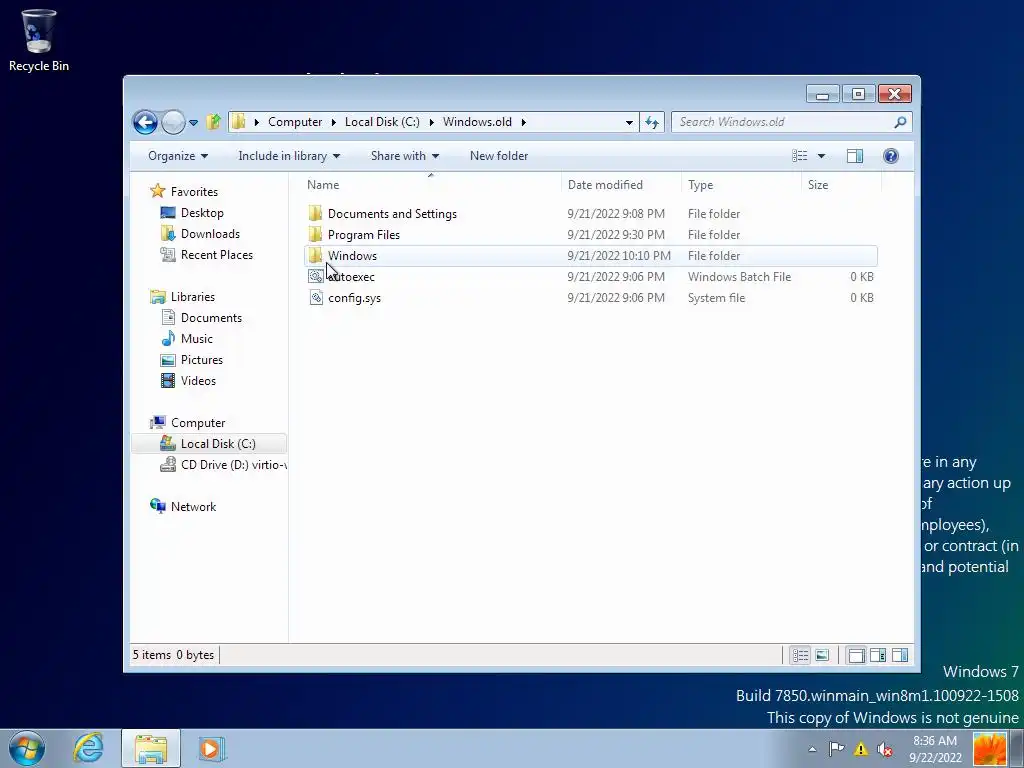
Task: Select Computer in navigation pane
Action: [x=188, y=423]
